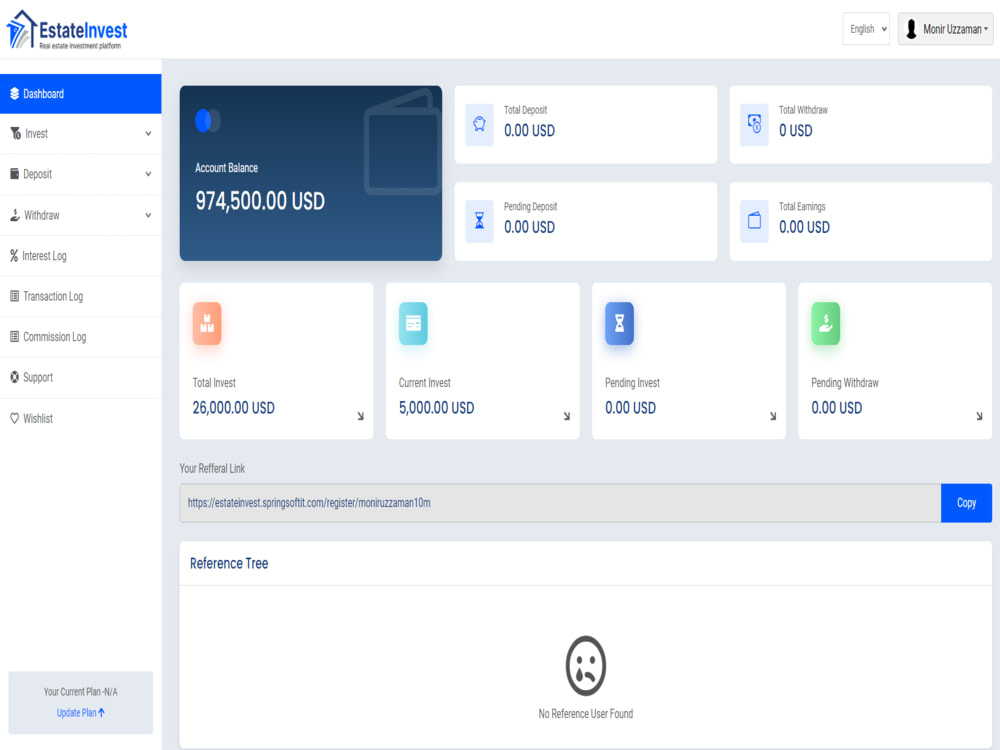Expand the Deposit submenu chevron
The height and width of the screenshot is (750, 1000).
tap(148, 174)
